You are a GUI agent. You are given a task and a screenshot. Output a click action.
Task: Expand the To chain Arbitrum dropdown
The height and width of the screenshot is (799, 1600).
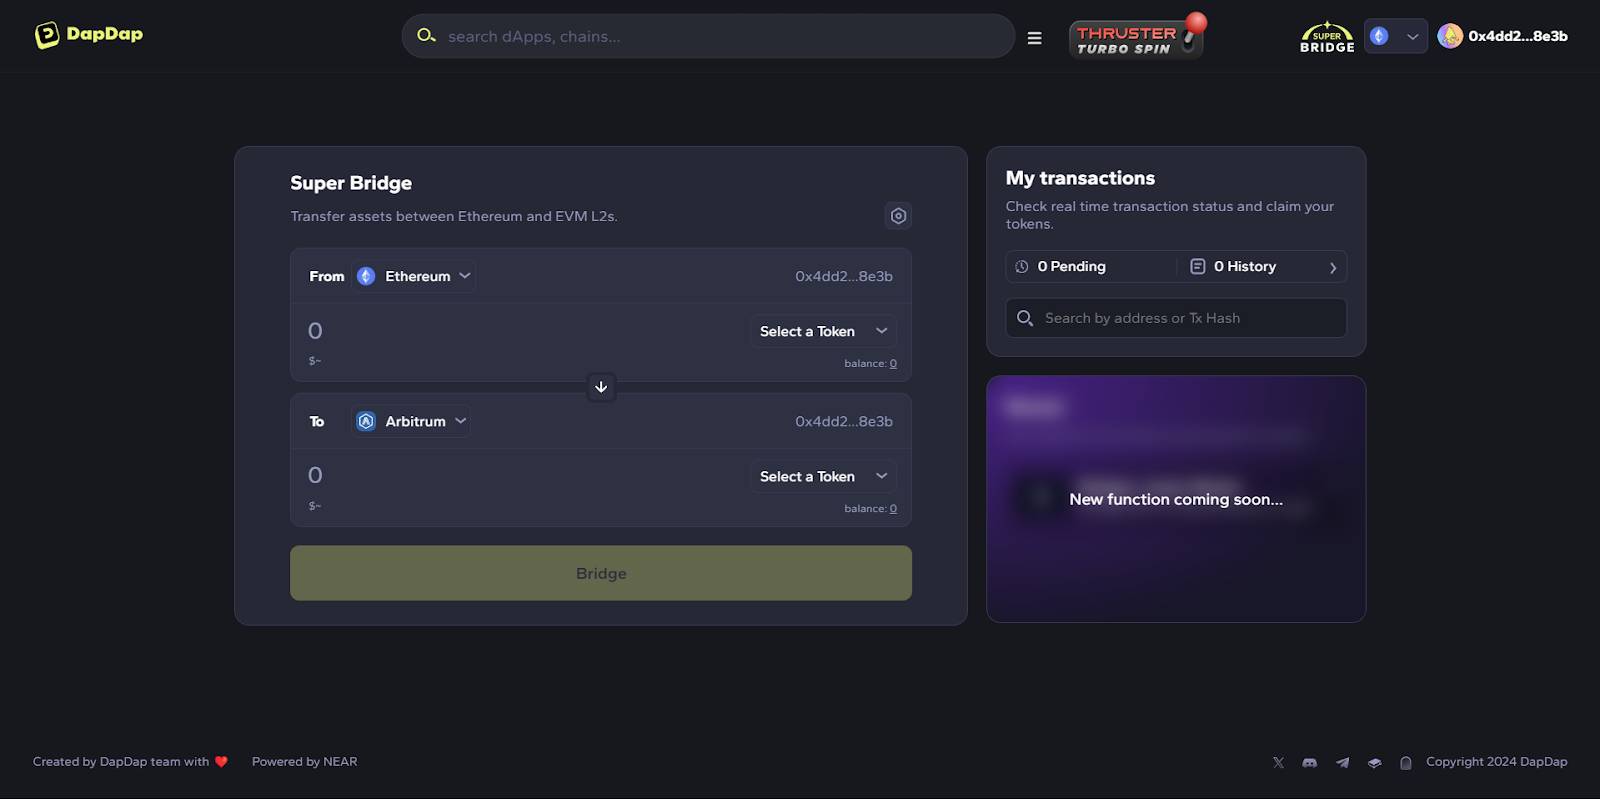pyautogui.click(x=412, y=421)
